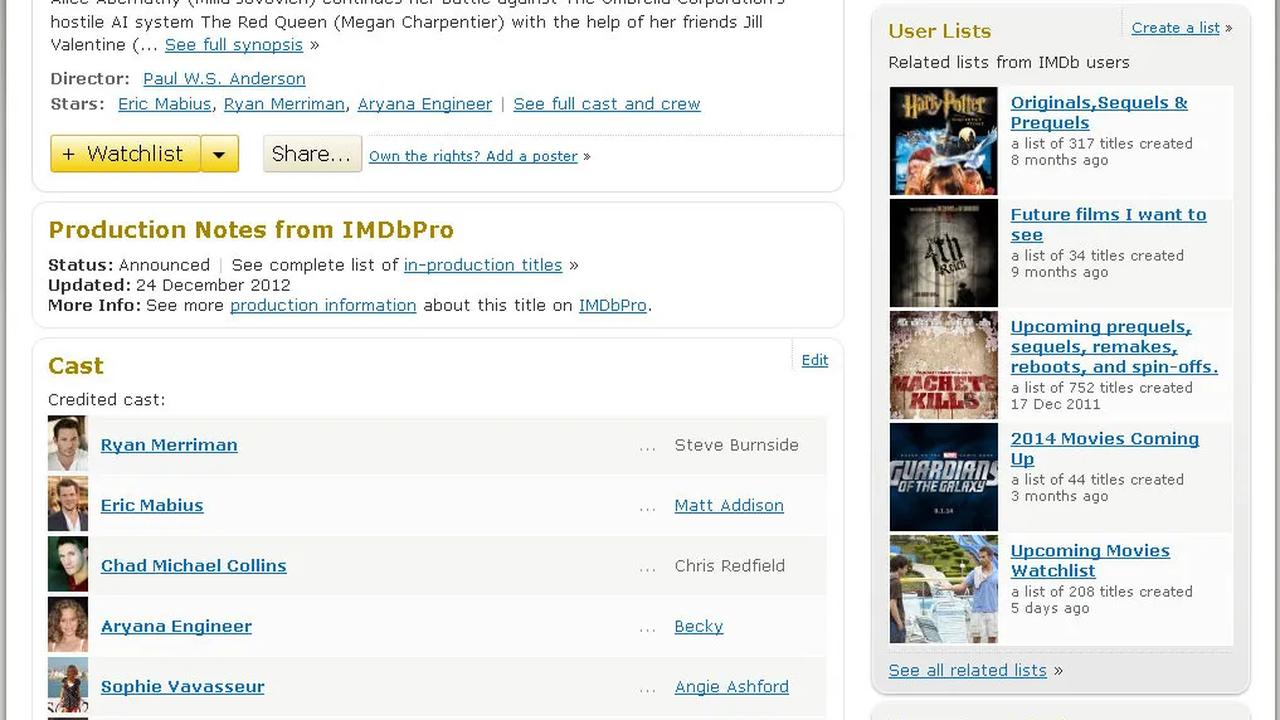Open the Becky character link
Screen dimensions: 1280x720
[699, 626]
